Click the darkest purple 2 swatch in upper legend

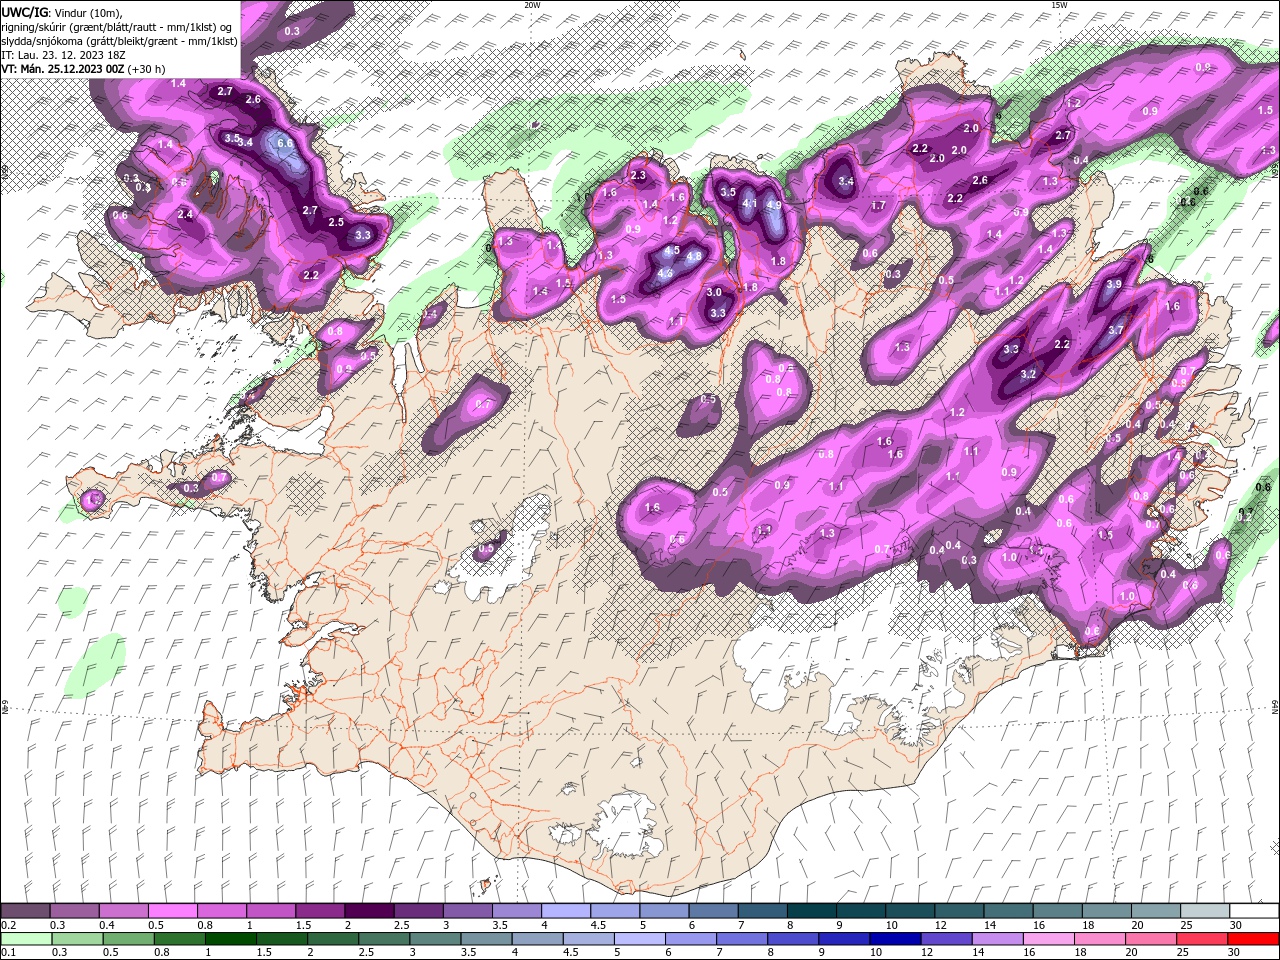point(369,911)
